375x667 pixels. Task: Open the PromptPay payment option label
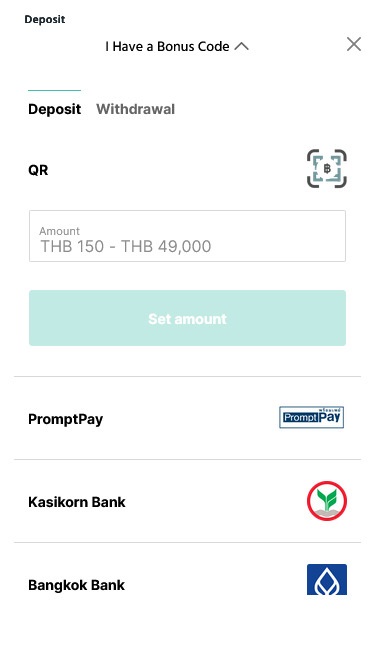65,419
